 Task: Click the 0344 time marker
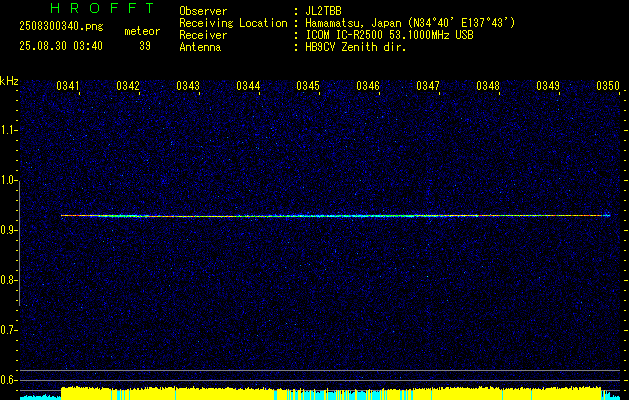click(248, 85)
